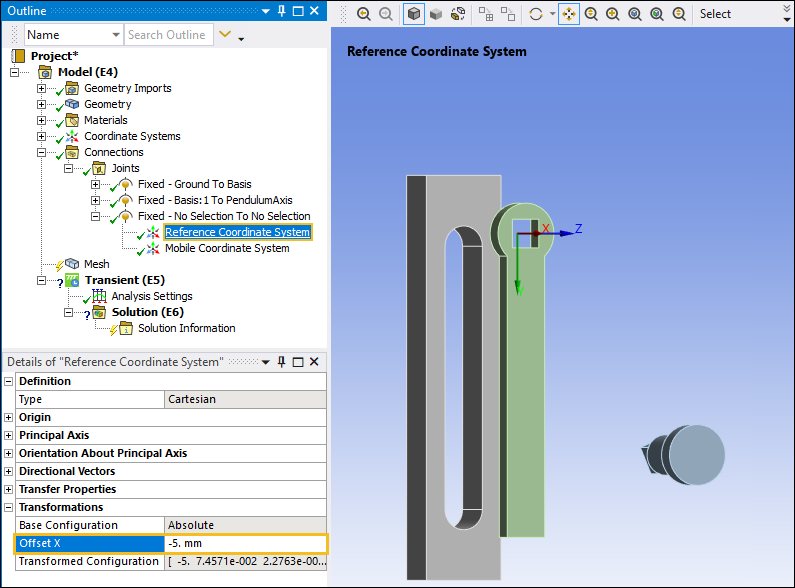This screenshot has height=588, width=795.
Task: Expand the Geometry Imports node
Action: tap(42, 88)
